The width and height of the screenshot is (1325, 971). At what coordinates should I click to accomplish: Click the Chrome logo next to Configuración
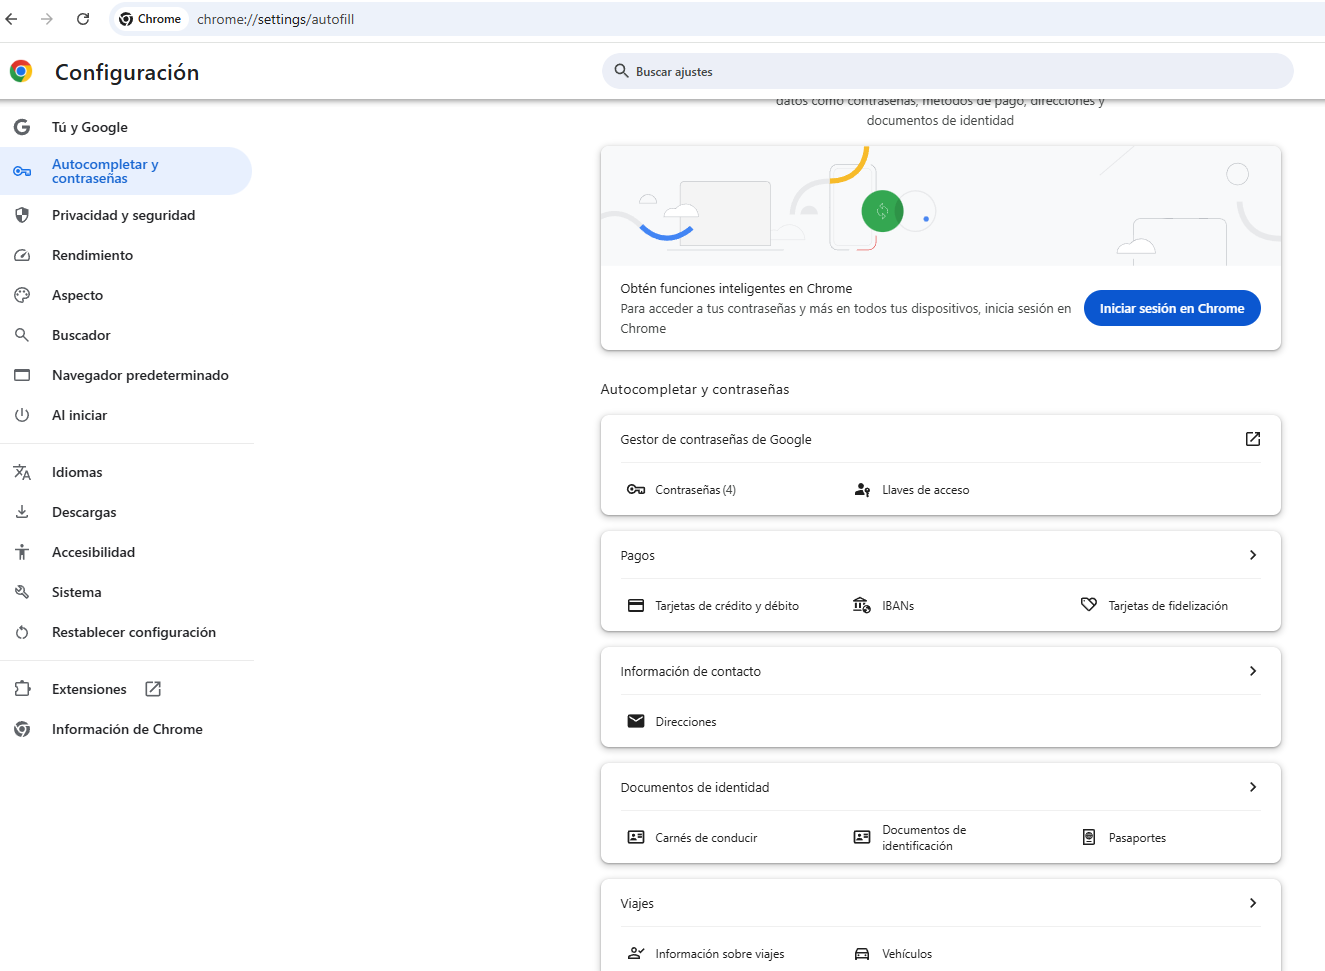21,71
